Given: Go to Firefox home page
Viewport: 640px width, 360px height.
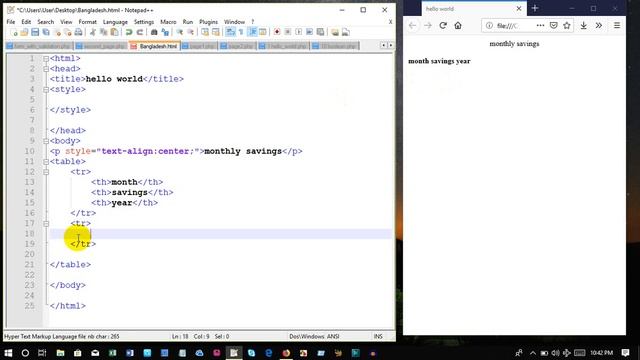Looking at the screenshot, I should pos(458,25).
